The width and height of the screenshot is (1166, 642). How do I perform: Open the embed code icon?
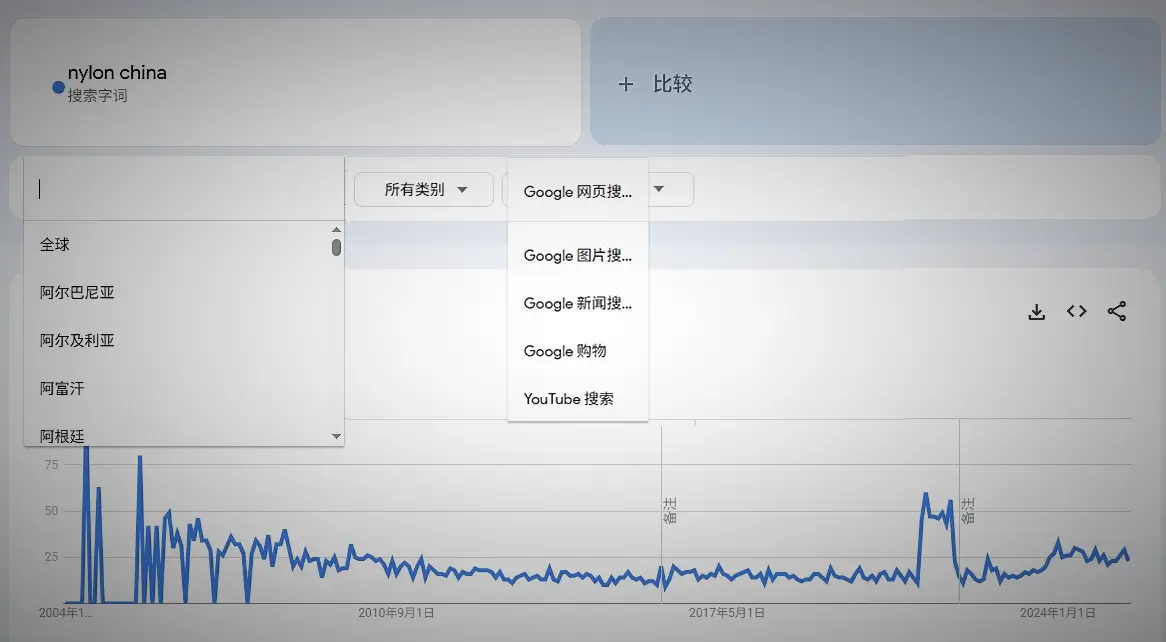point(1077,311)
